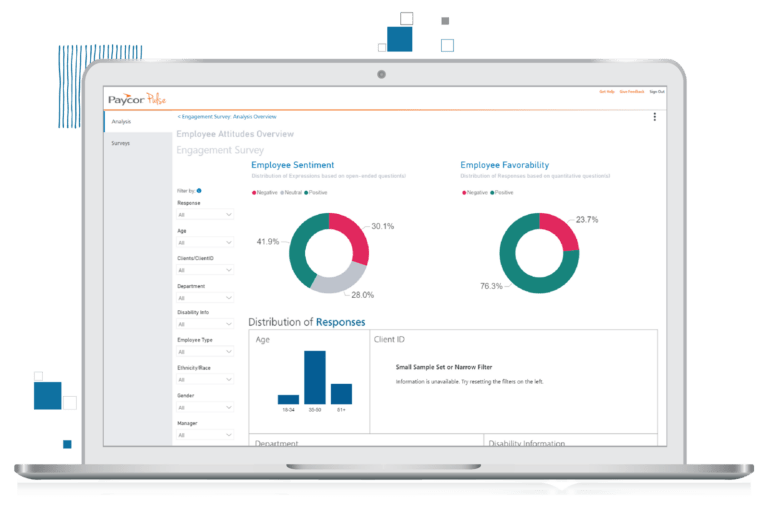Click the Paycor Pulse logo

click(x=140, y=98)
